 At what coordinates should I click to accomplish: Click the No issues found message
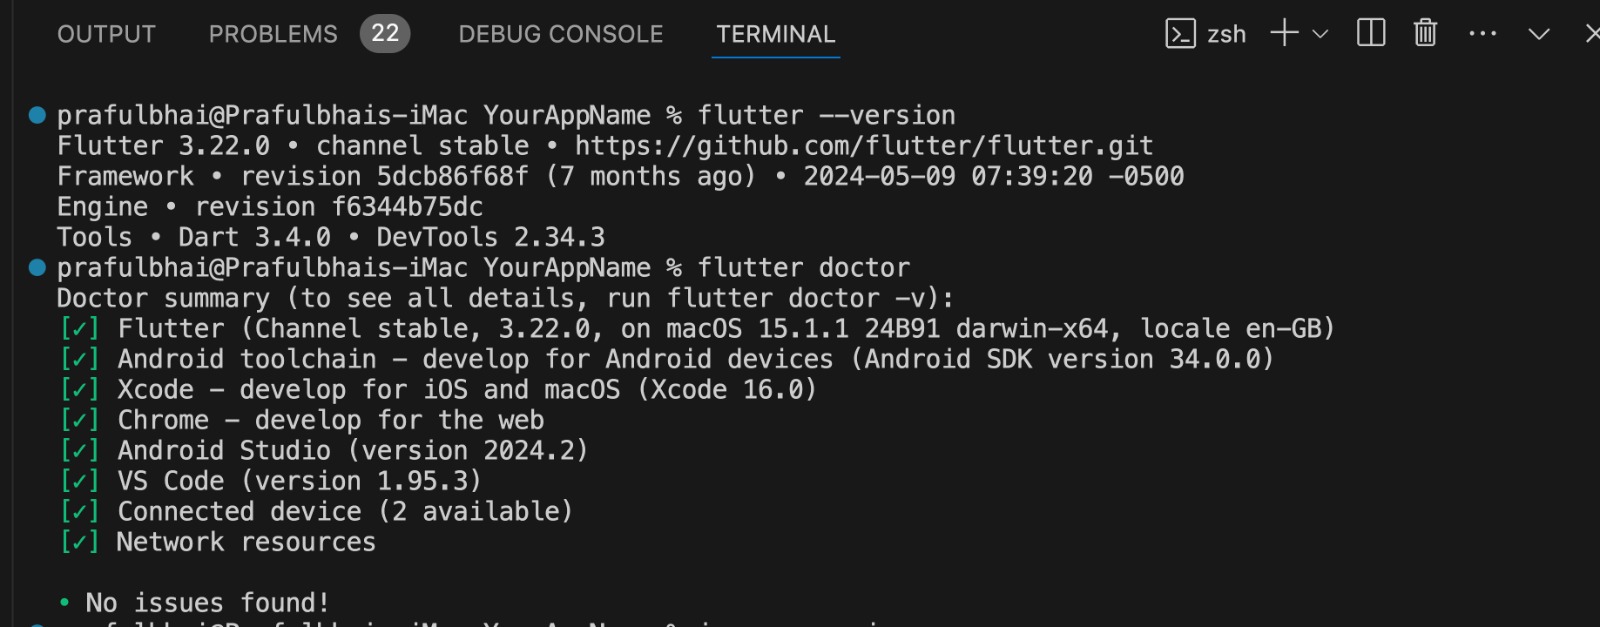tap(207, 603)
